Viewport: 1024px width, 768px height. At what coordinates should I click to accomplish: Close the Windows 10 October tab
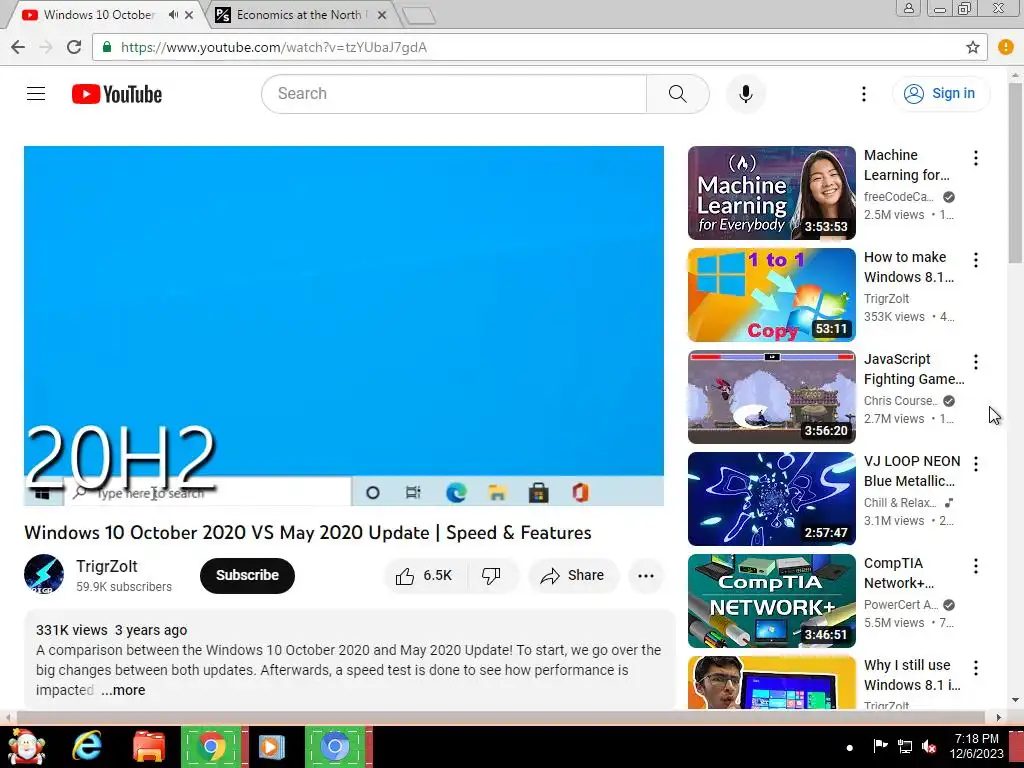tap(189, 14)
